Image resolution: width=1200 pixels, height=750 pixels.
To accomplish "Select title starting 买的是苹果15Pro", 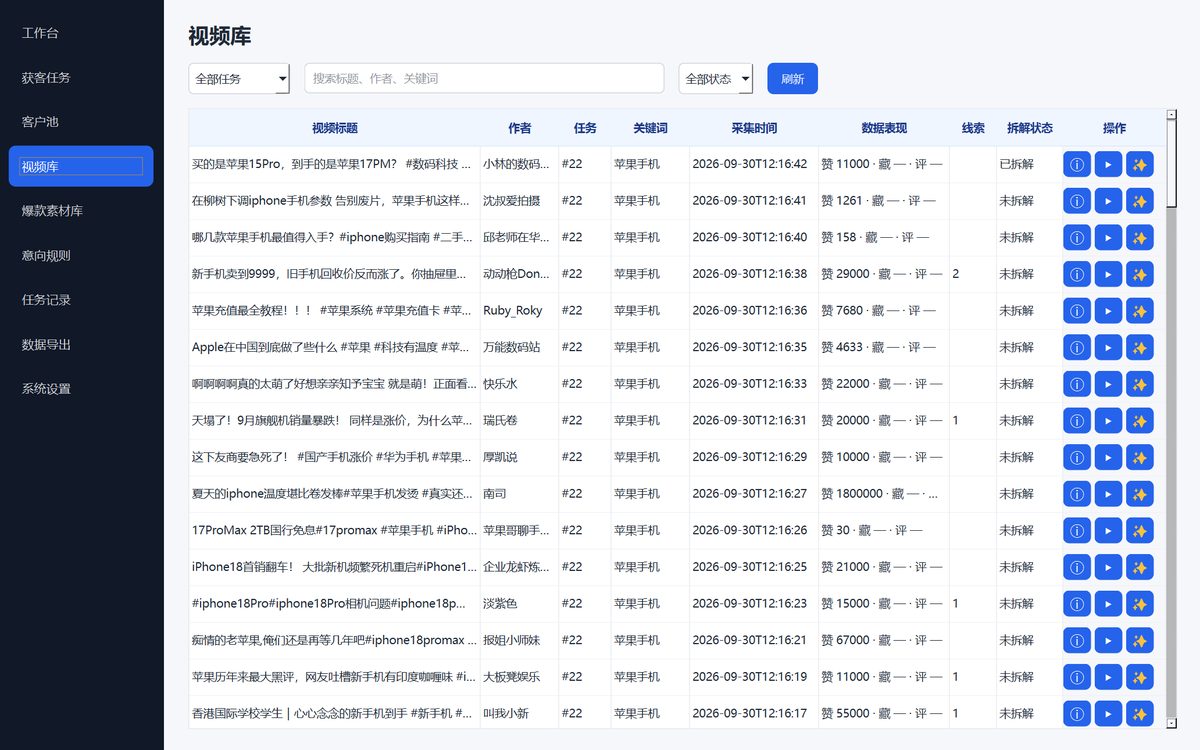I will pyautogui.click(x=333, y=164).
